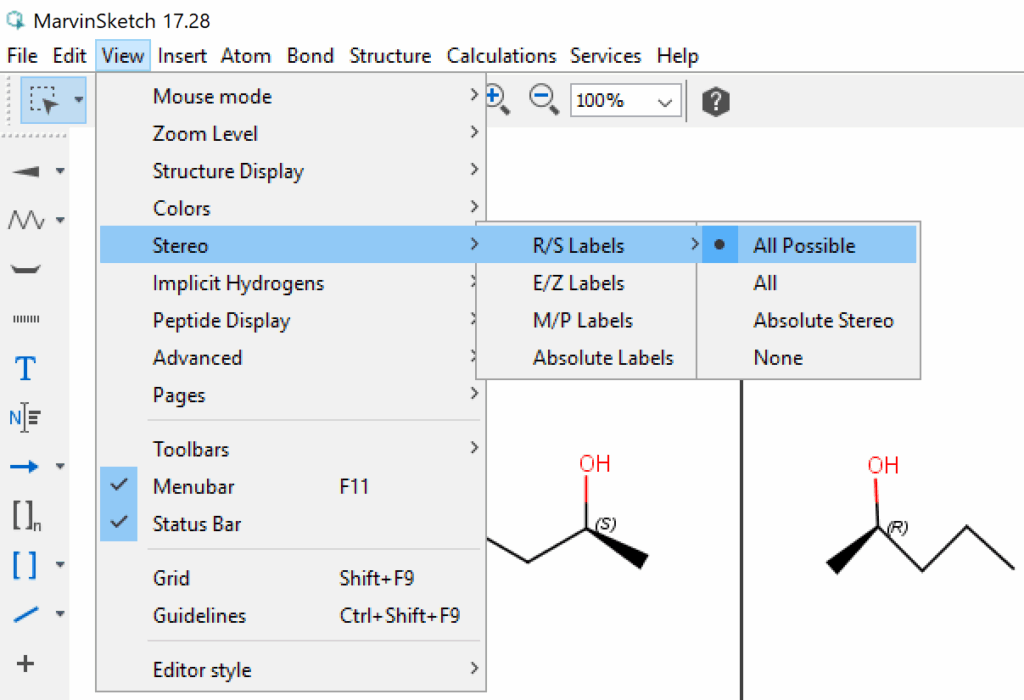1024x700 pixels.
Task: Open help via the question mark icon
Action: pyautogui.click(x=715, y=101)
